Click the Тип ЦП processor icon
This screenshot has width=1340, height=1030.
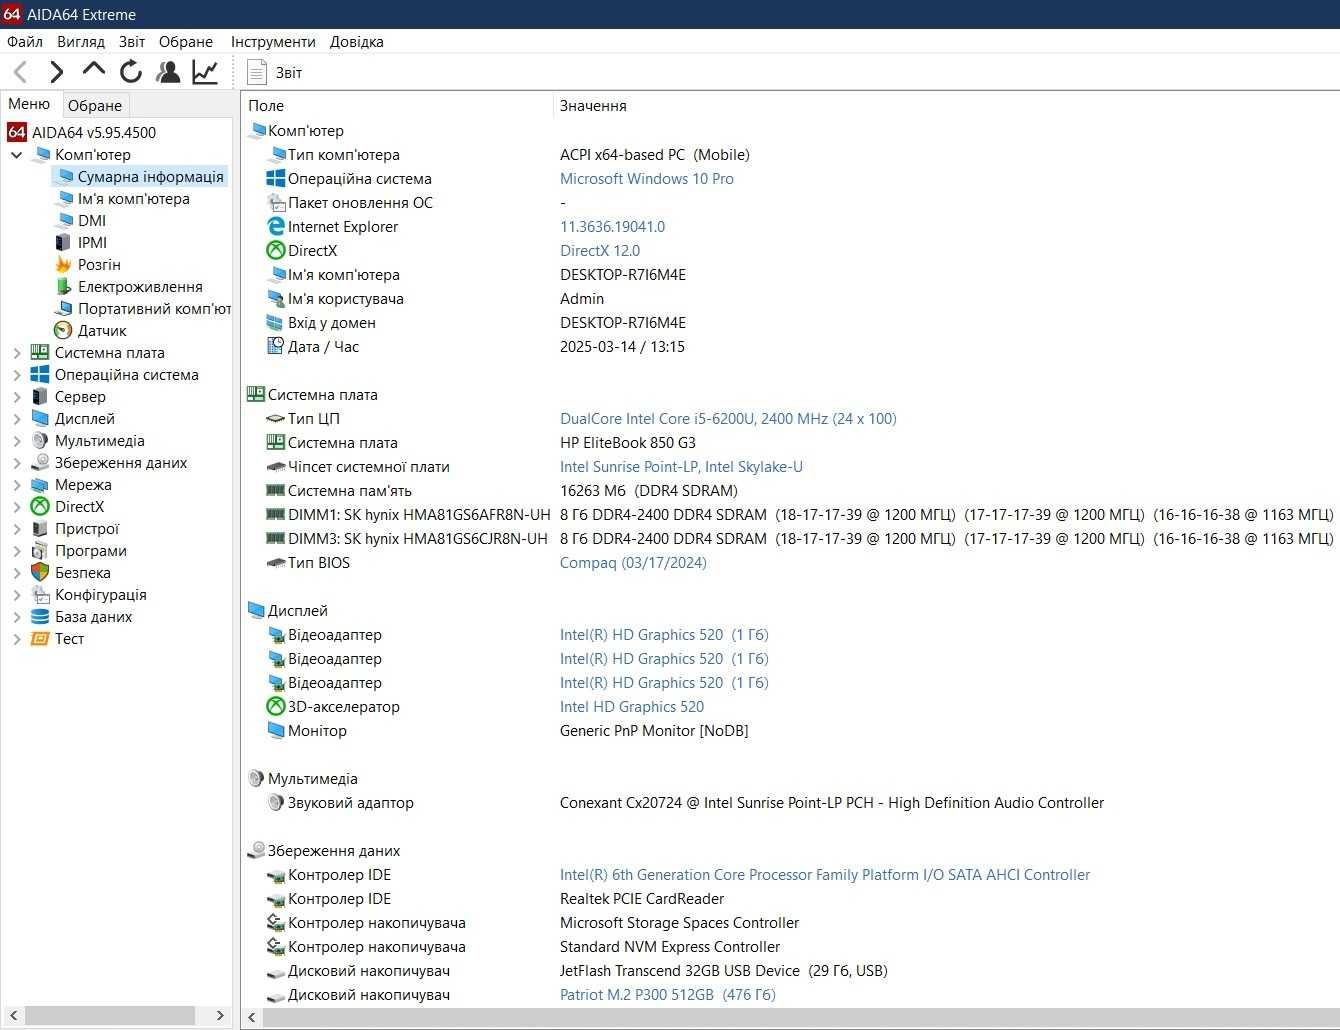[x=276, y=419]
